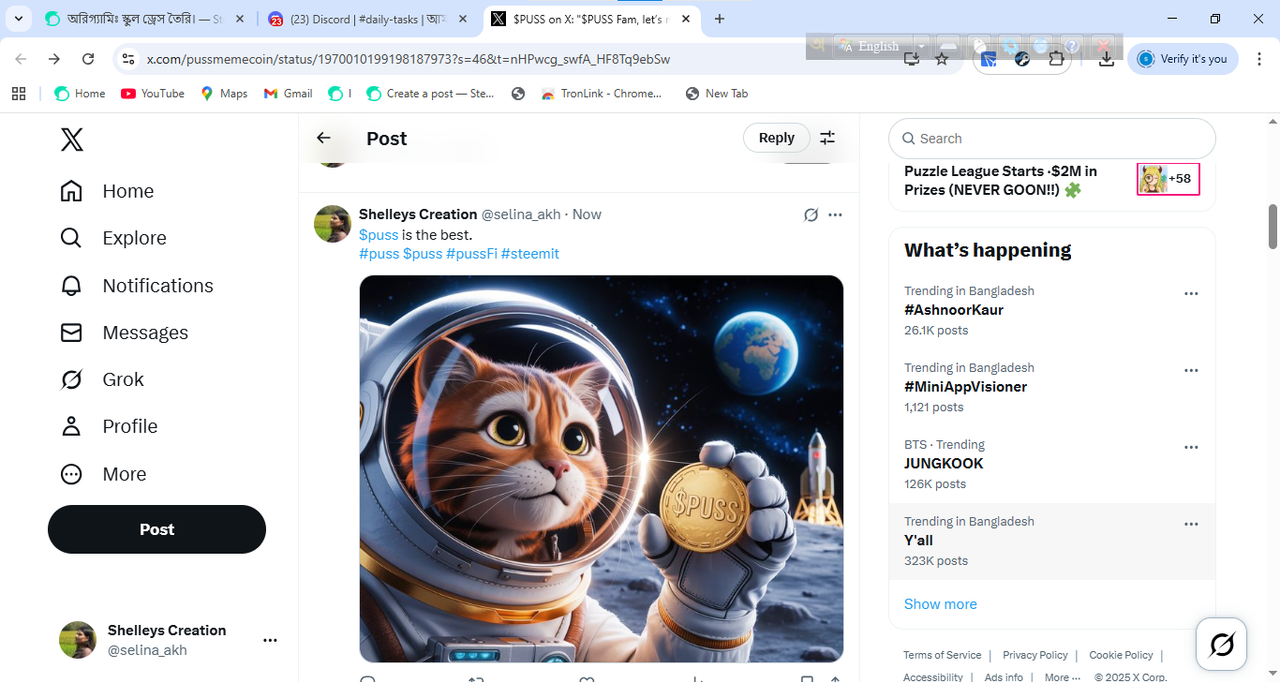Open the three-dot menu on Shelleys Creation's reply
The width and height of the screenshot is (1280, 682).
pos(836,215)
